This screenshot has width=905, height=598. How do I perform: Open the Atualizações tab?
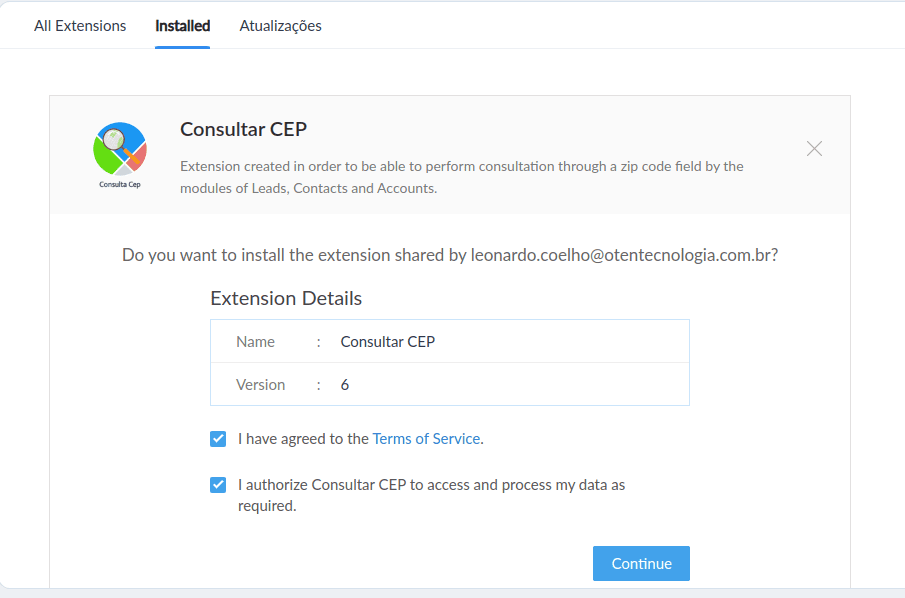[281, 26]
